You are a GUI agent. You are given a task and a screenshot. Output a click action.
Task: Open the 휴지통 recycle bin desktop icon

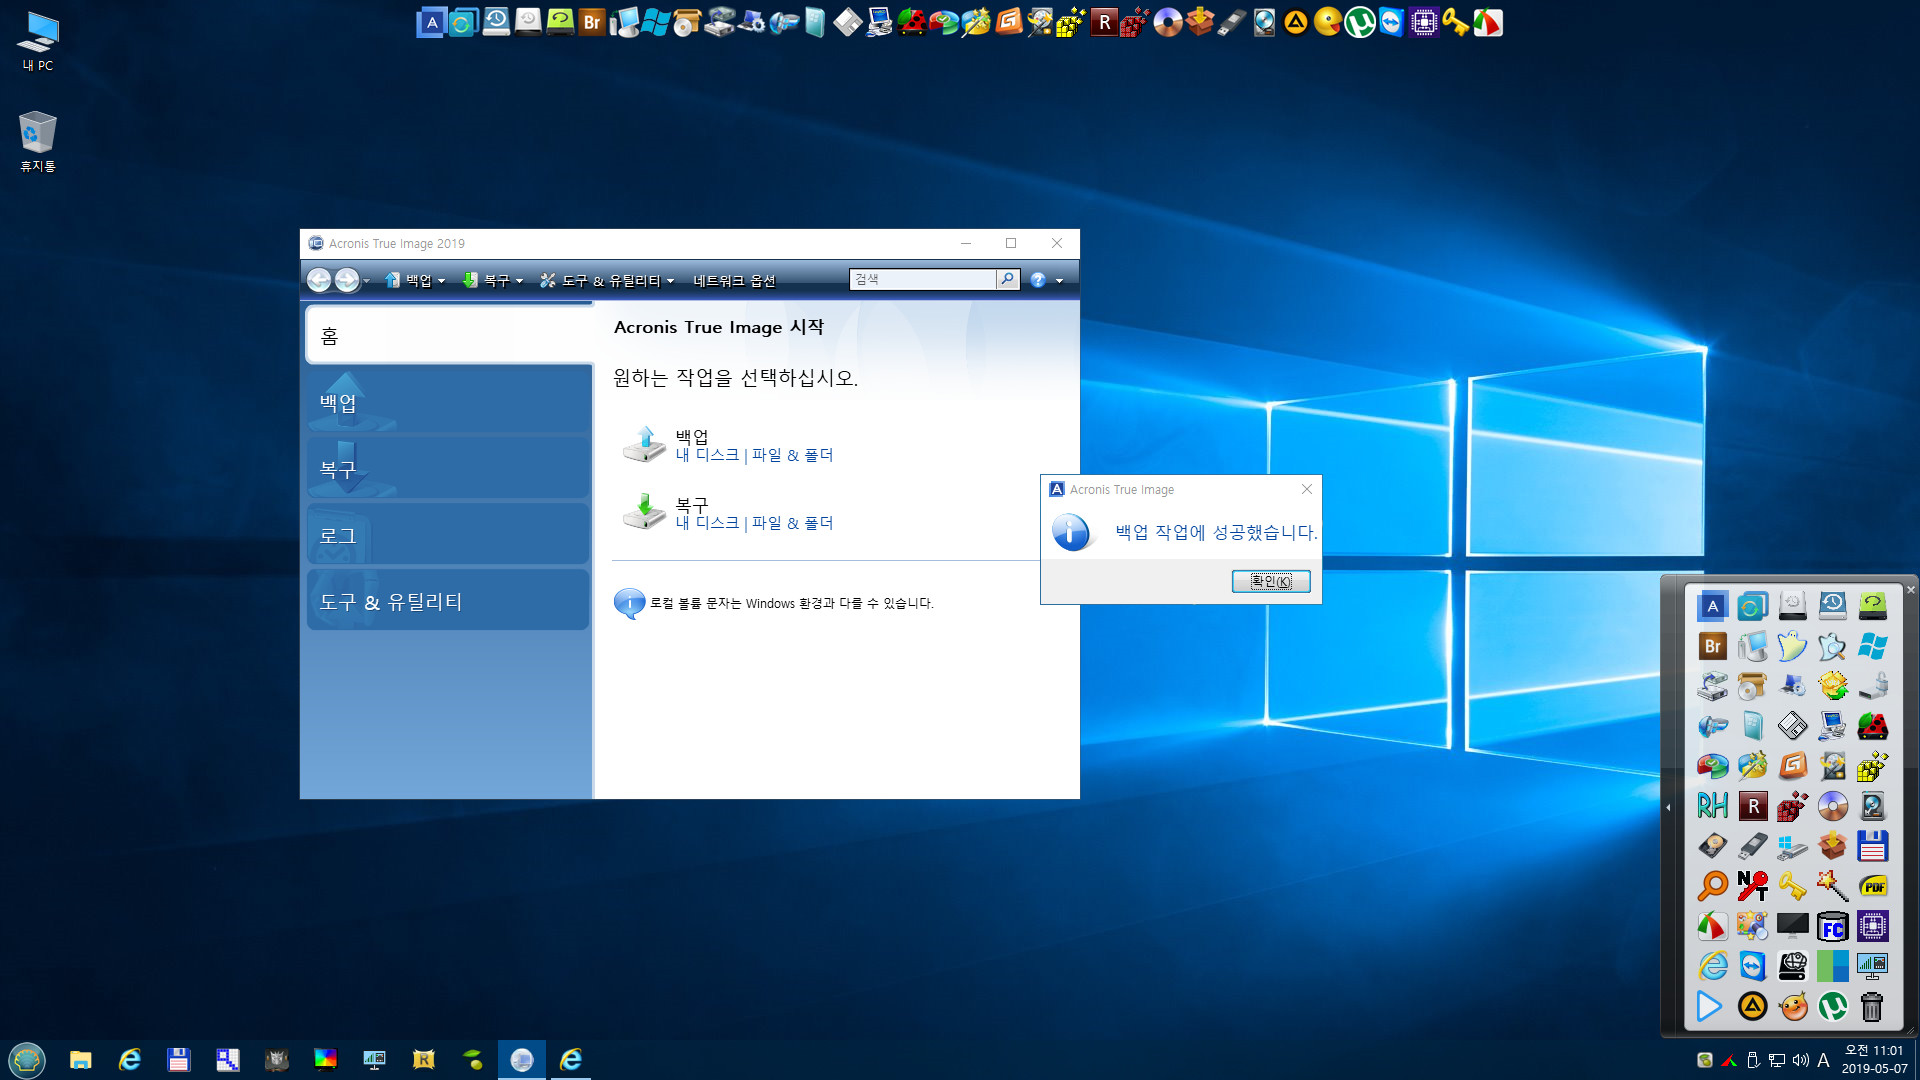[38, 141]
